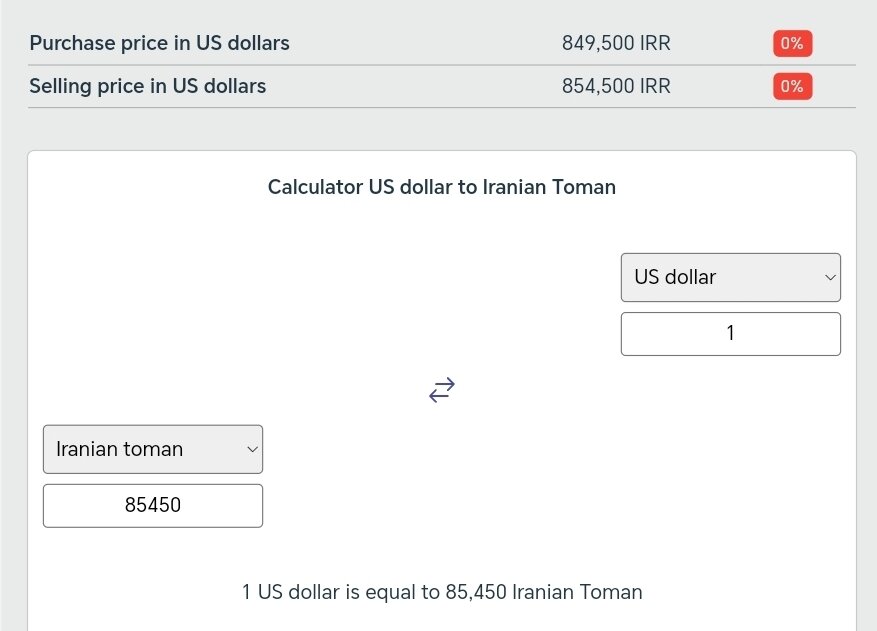This screenshot has height=631, width=877.
Task: Click the US dollar amount input showing 1
Action: coord(730,333)
